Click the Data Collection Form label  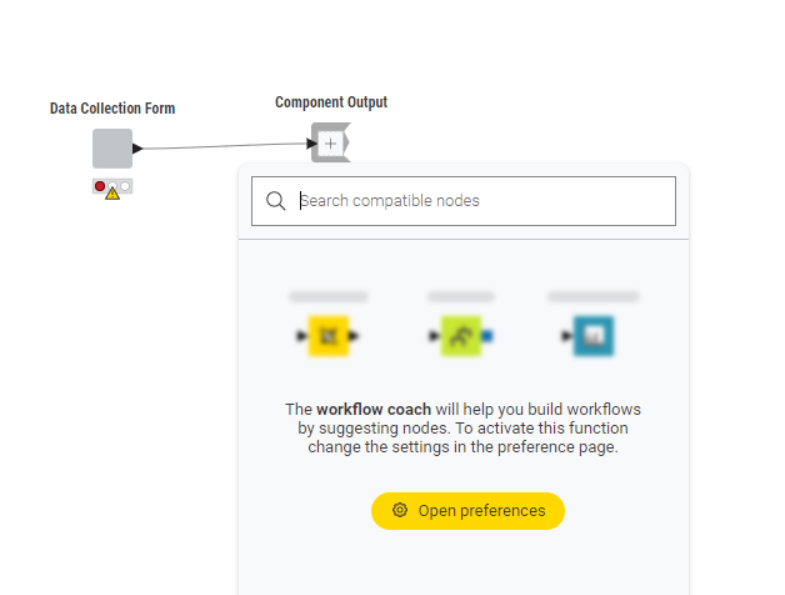pos(113,109)
